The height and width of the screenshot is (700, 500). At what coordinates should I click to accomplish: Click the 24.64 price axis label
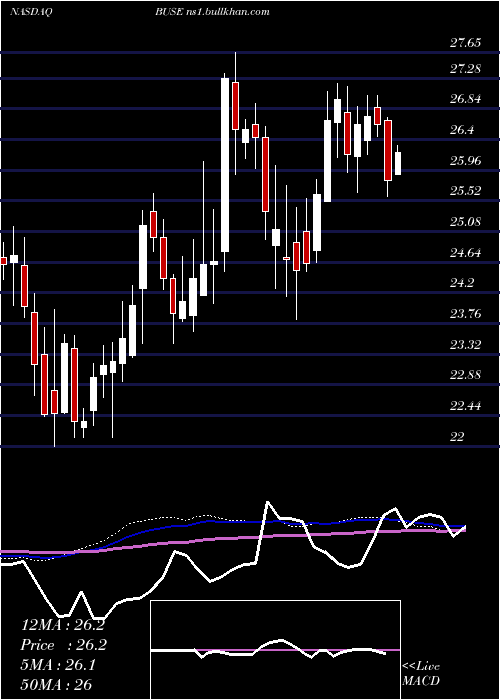(x=466, y=253)
